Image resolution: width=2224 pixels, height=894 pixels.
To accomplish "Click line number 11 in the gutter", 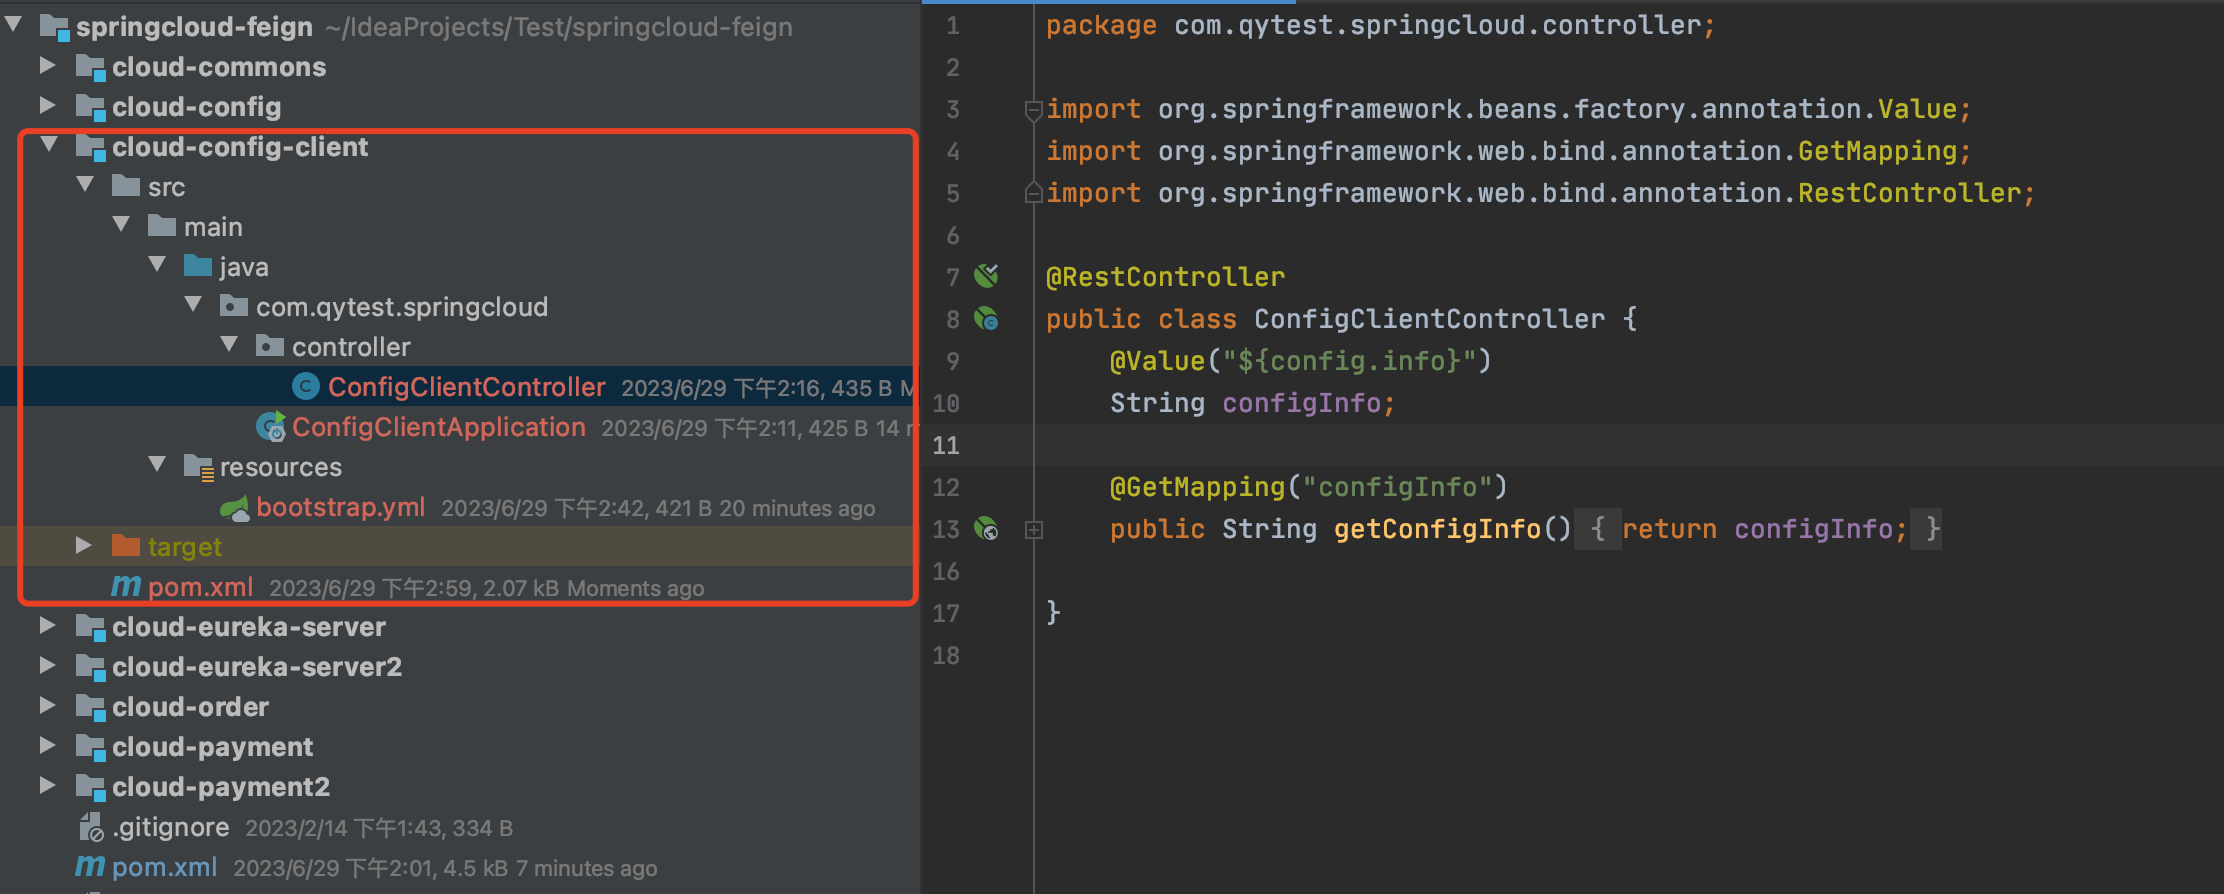I will [x=946, y=445].
